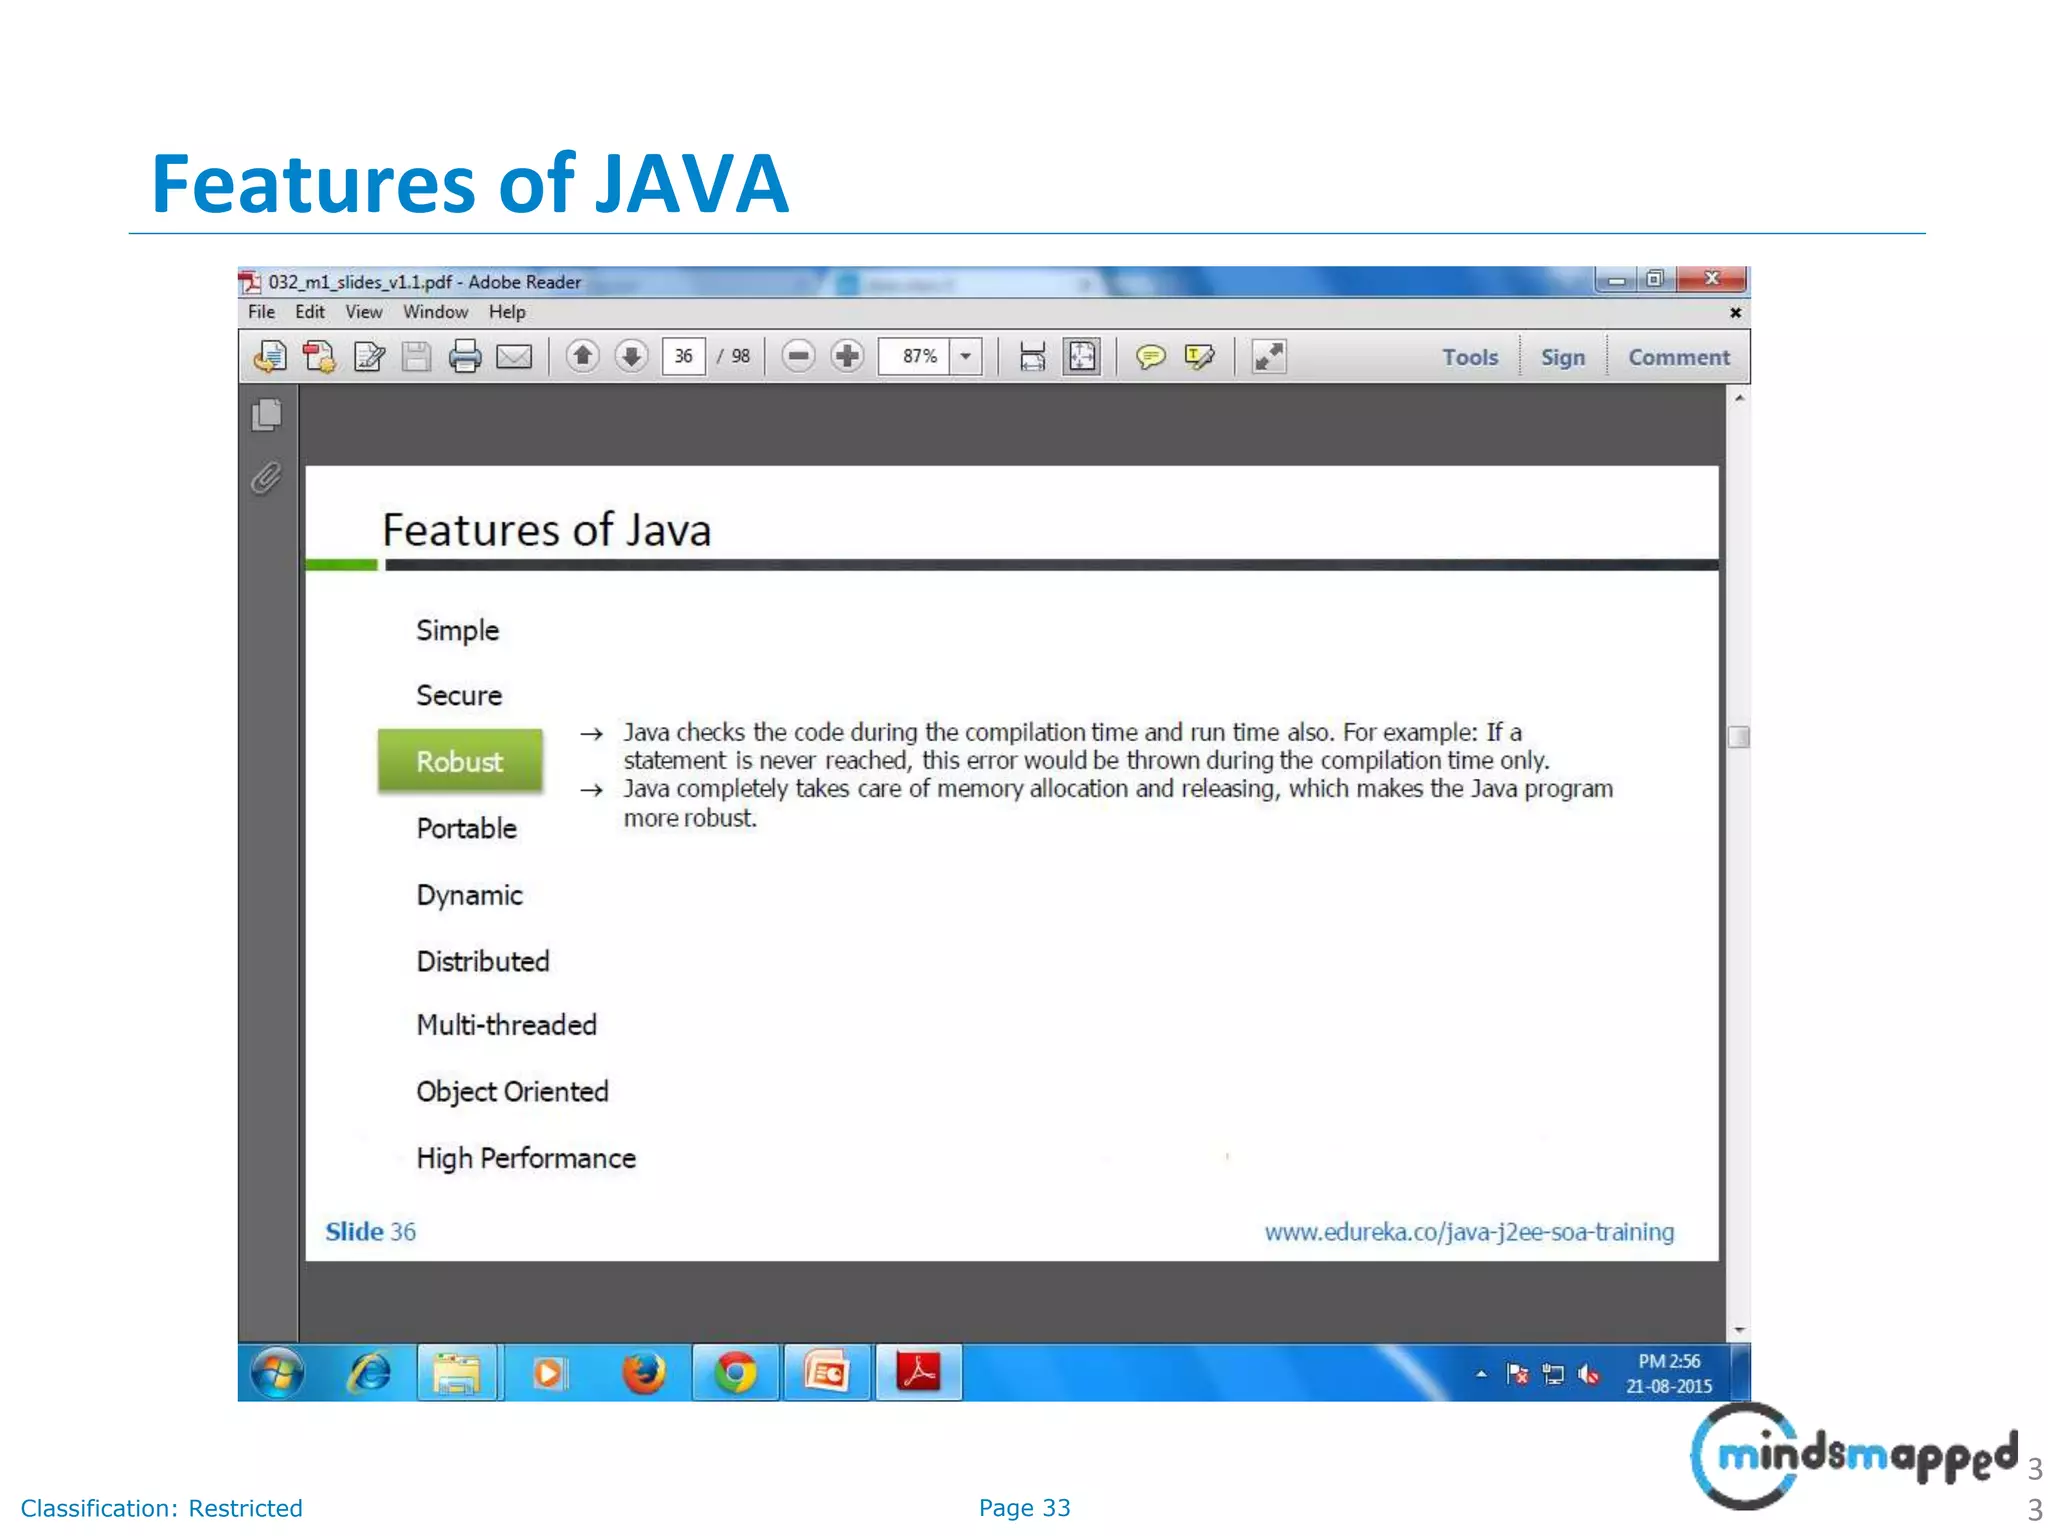The image size is (2048, 1536).
Task: Click the 'Slide 36' label
Action: click(370, 1232)
